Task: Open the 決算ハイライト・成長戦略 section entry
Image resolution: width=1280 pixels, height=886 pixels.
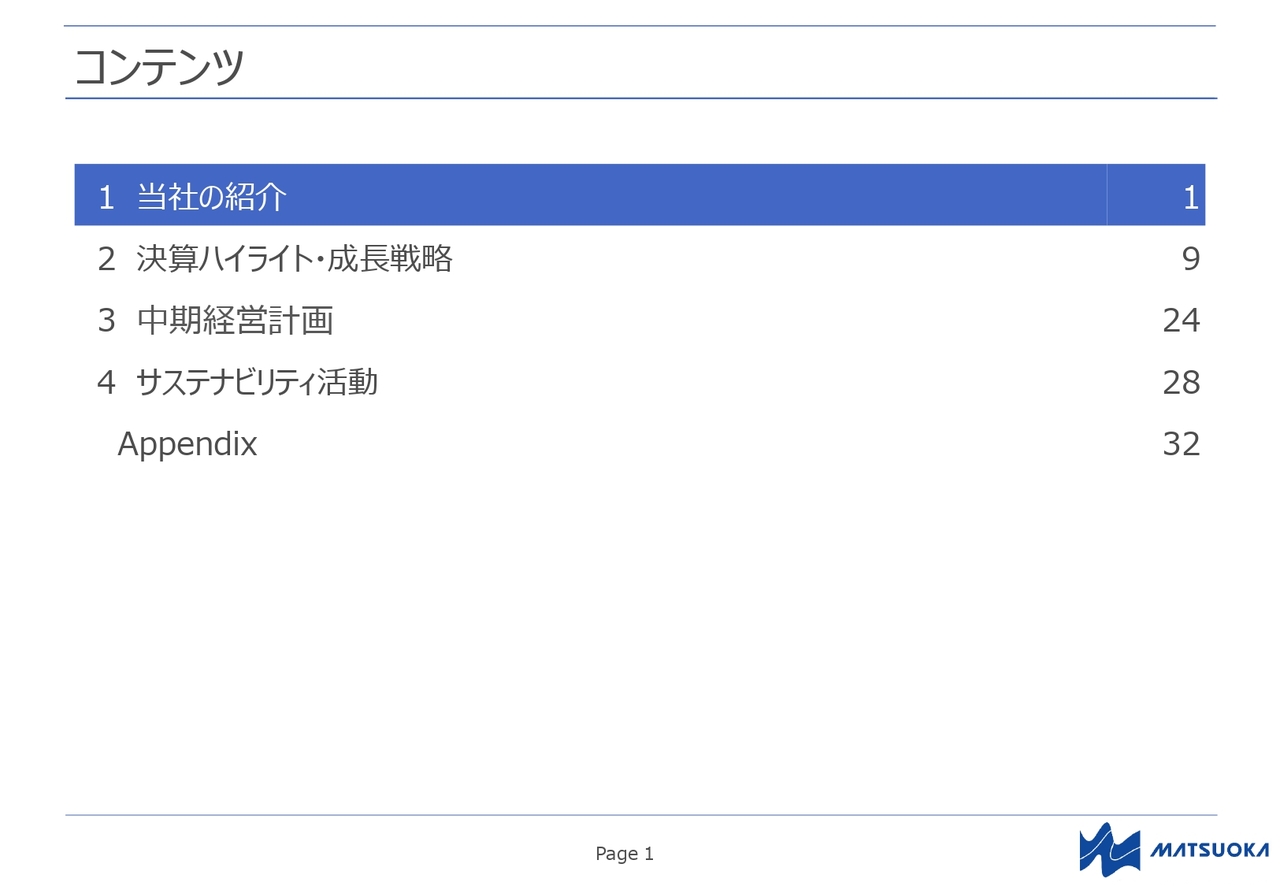Action: (x=294, y=259)
